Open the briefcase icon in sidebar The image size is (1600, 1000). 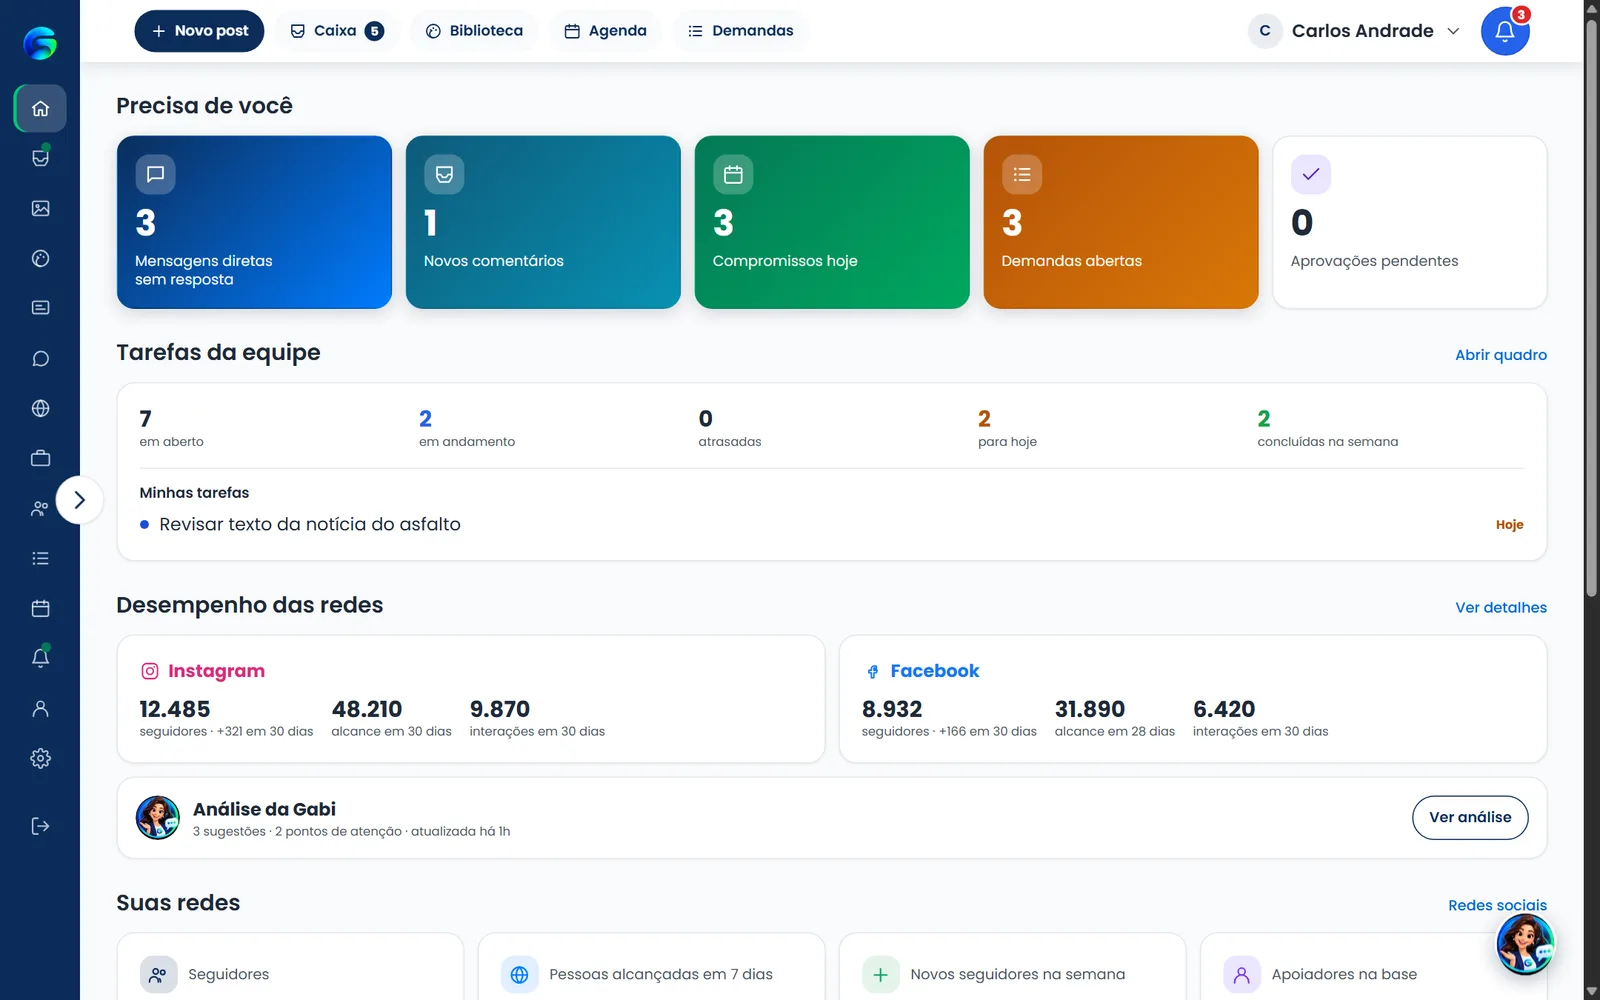[x=40, y=458]
